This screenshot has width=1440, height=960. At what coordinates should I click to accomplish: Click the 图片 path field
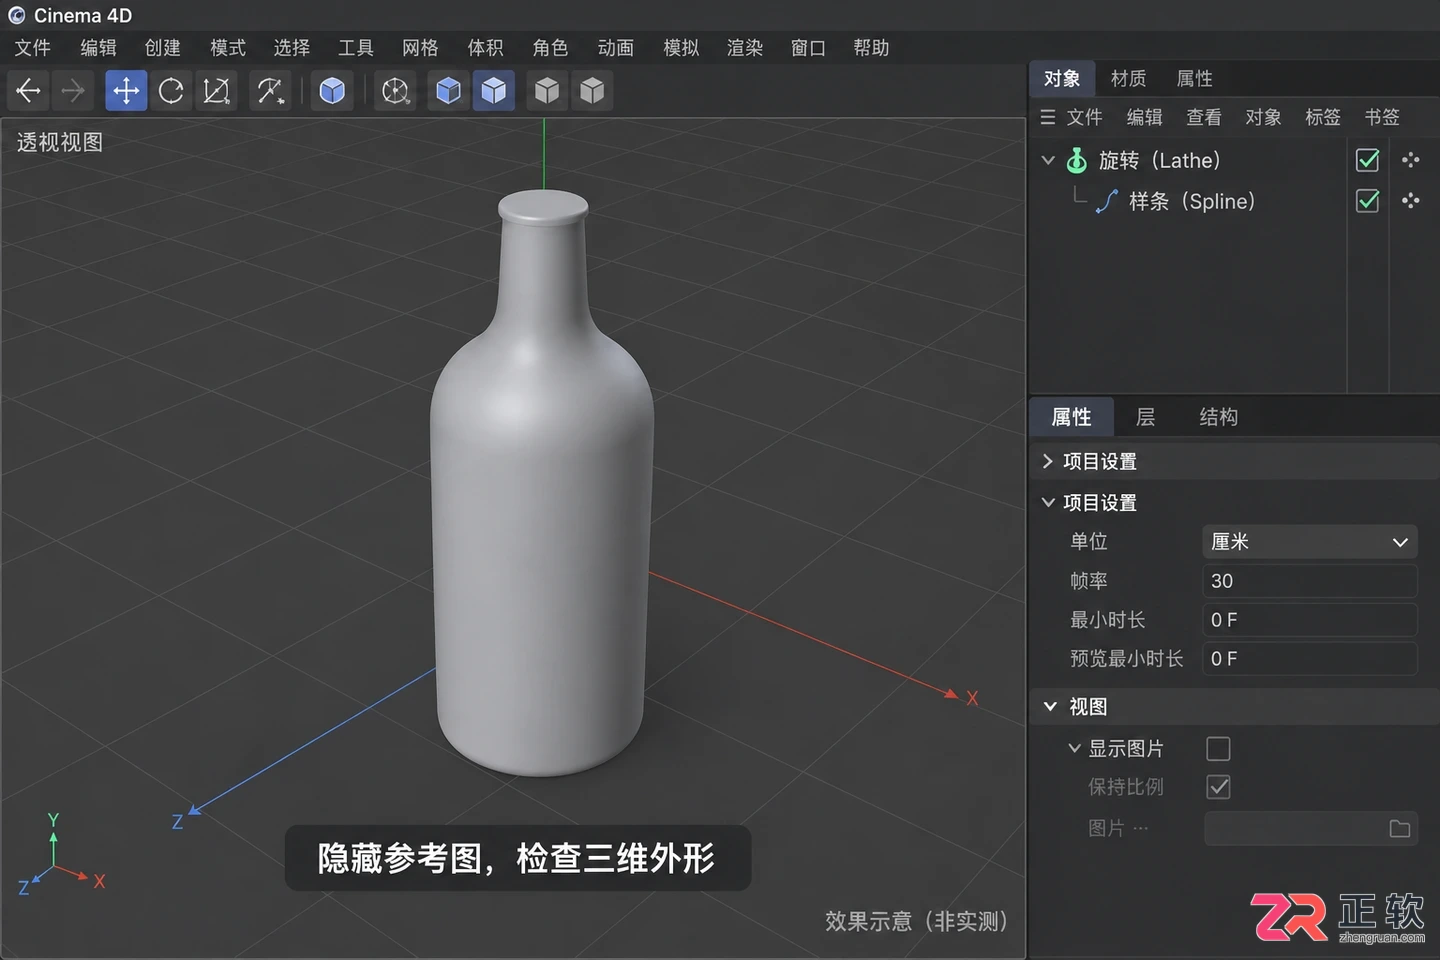point(1310,828)
